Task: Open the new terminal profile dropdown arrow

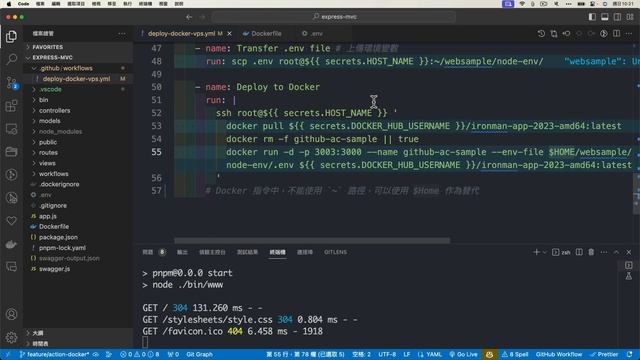Action: (544, 252)
